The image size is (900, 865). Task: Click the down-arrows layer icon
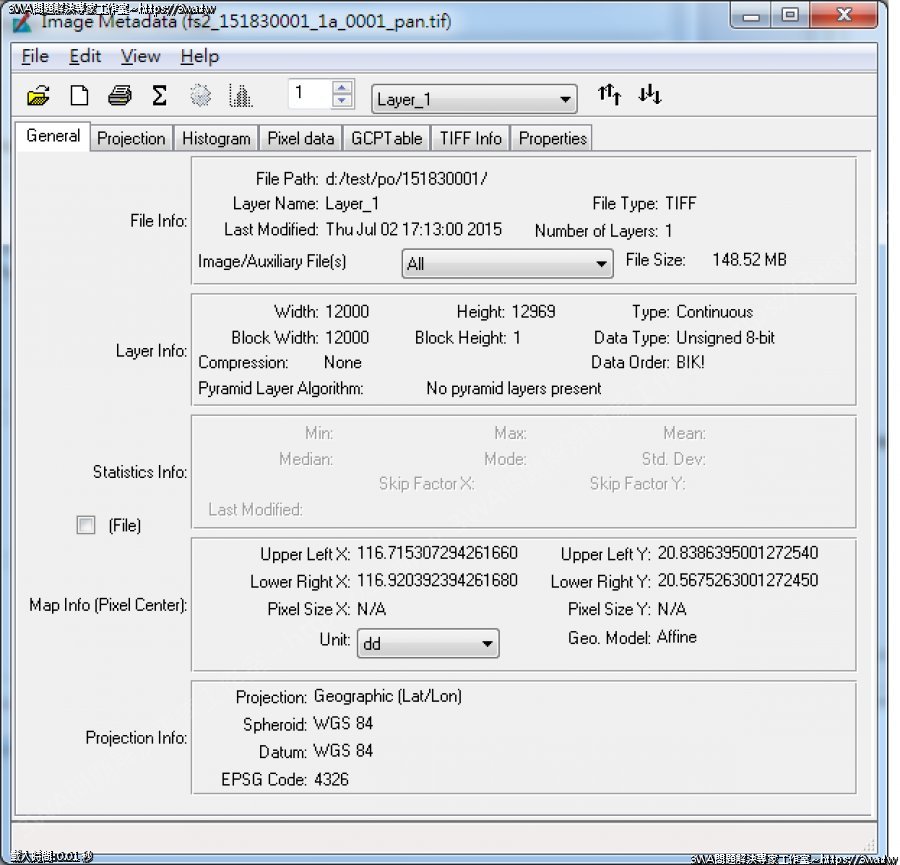click(650, 95)
